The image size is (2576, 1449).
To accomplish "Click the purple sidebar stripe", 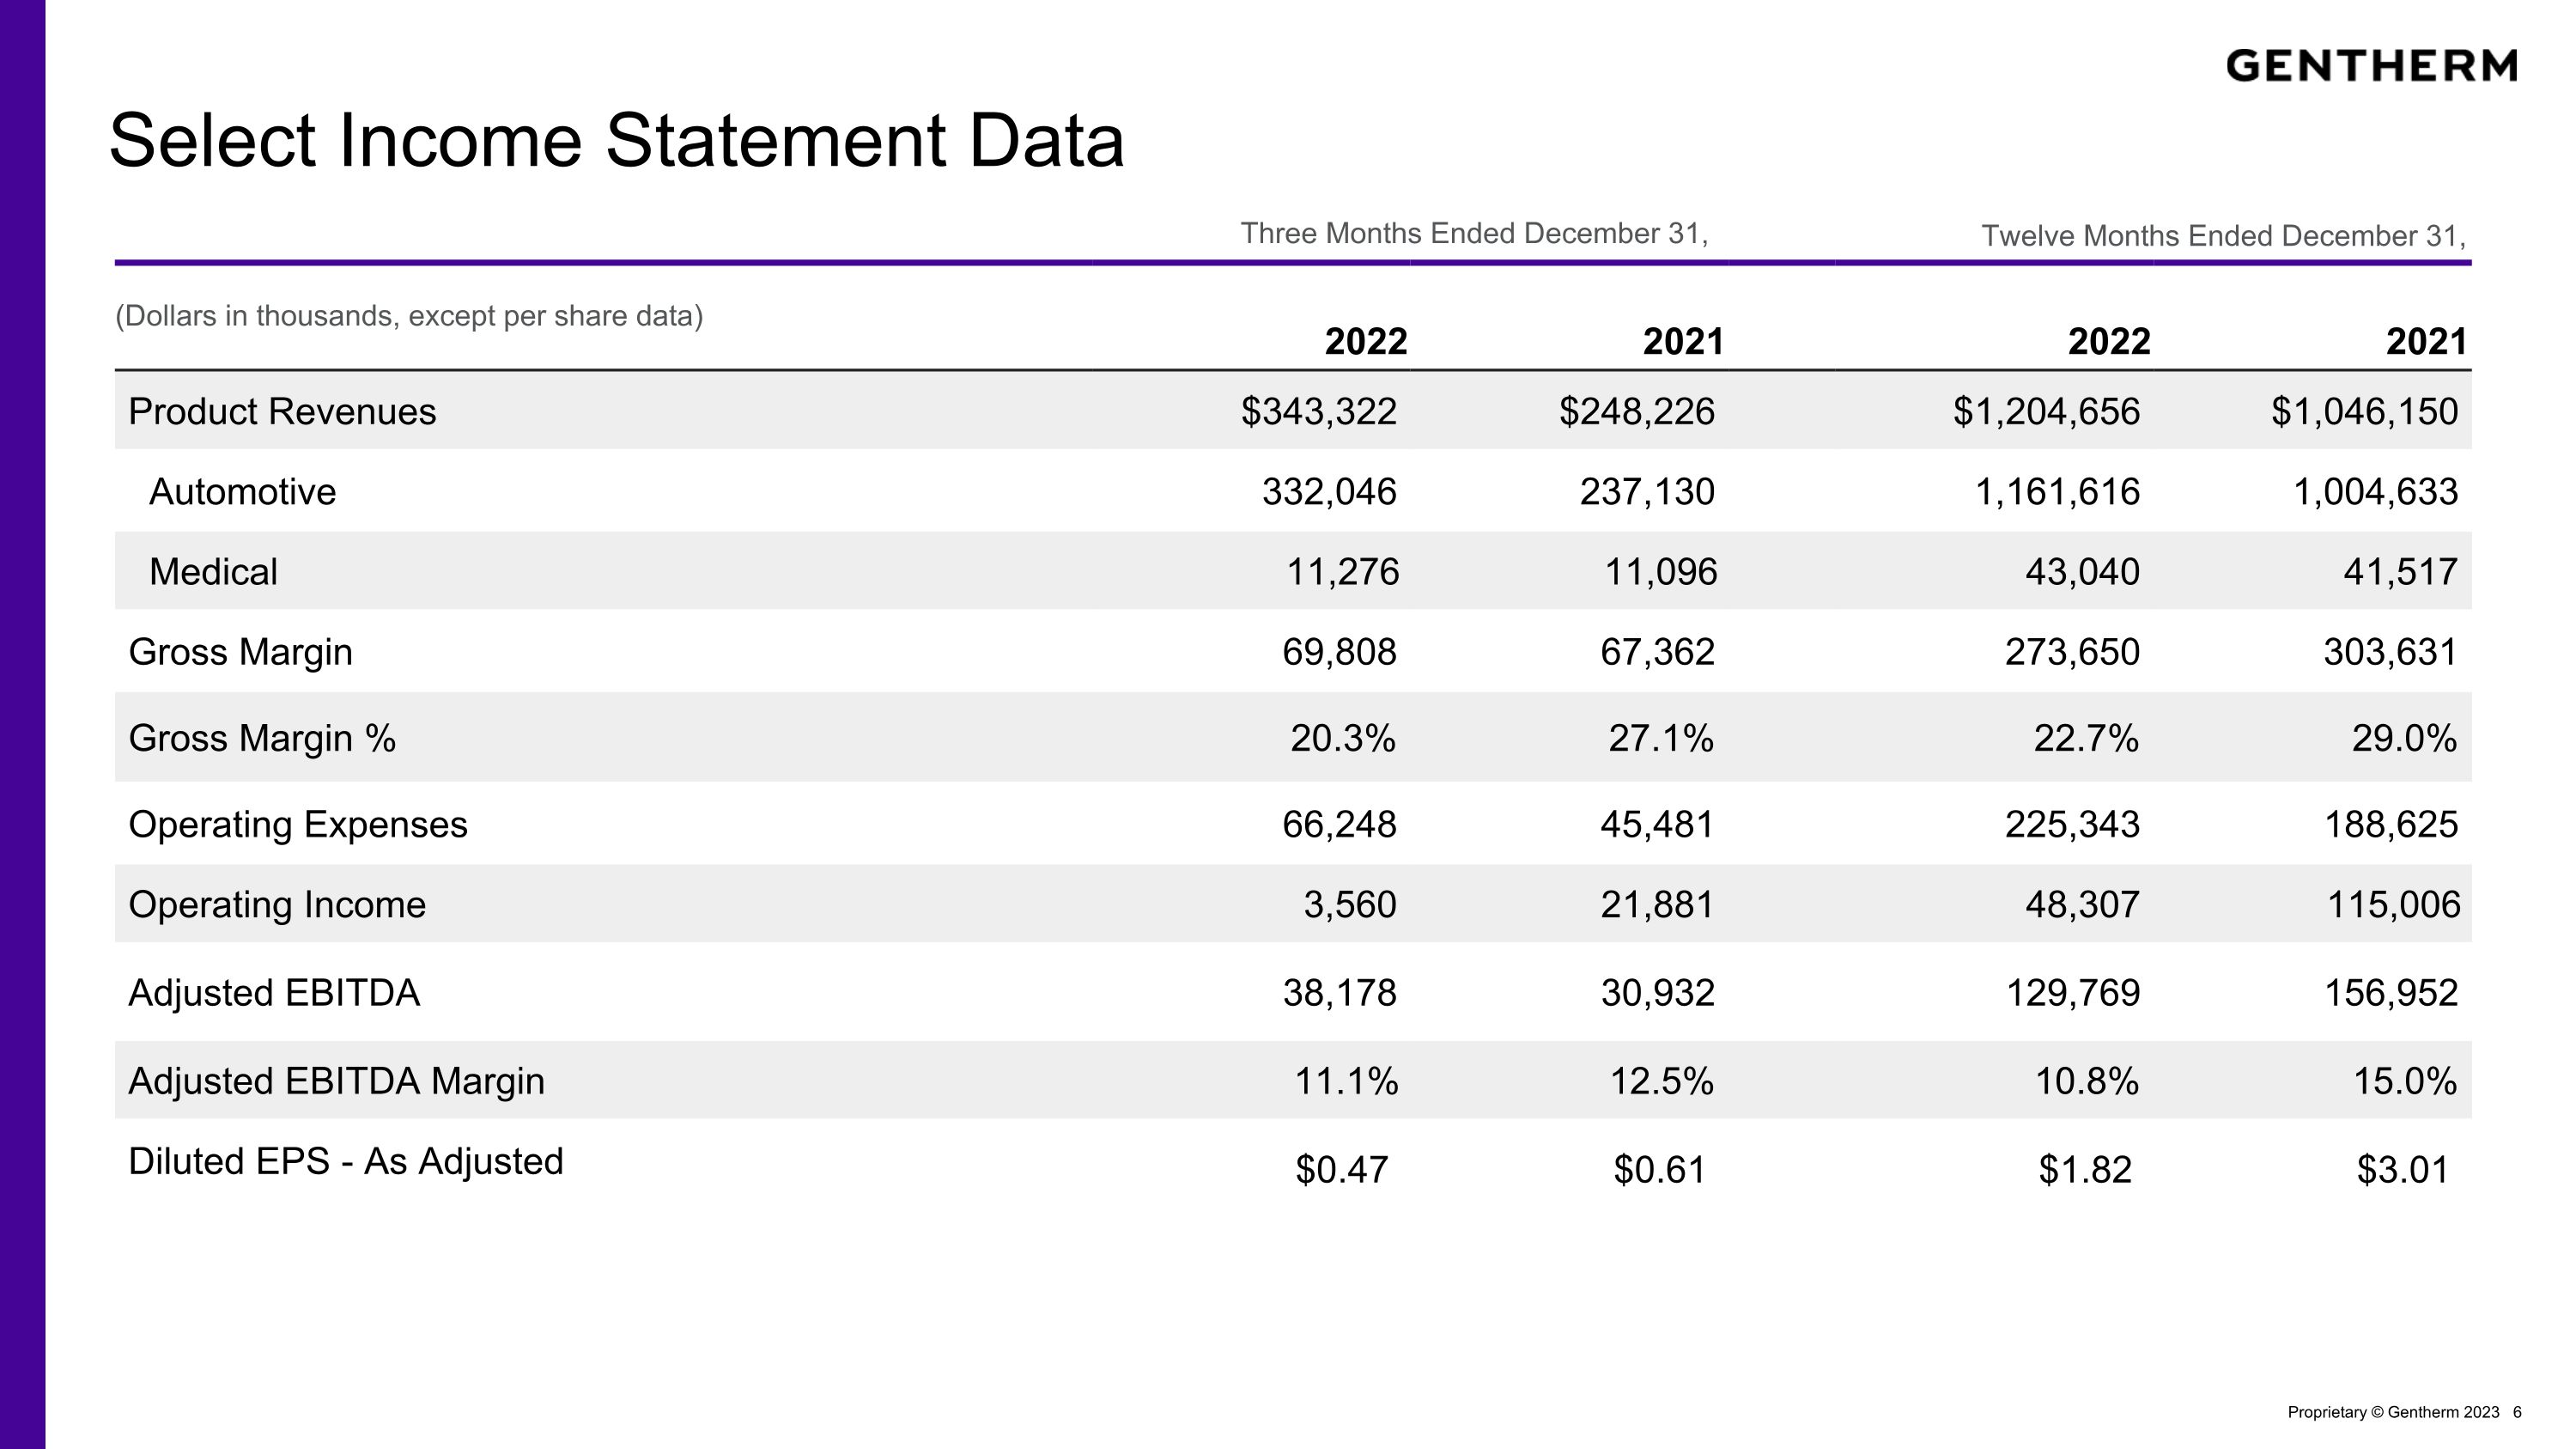I will 22,724.
